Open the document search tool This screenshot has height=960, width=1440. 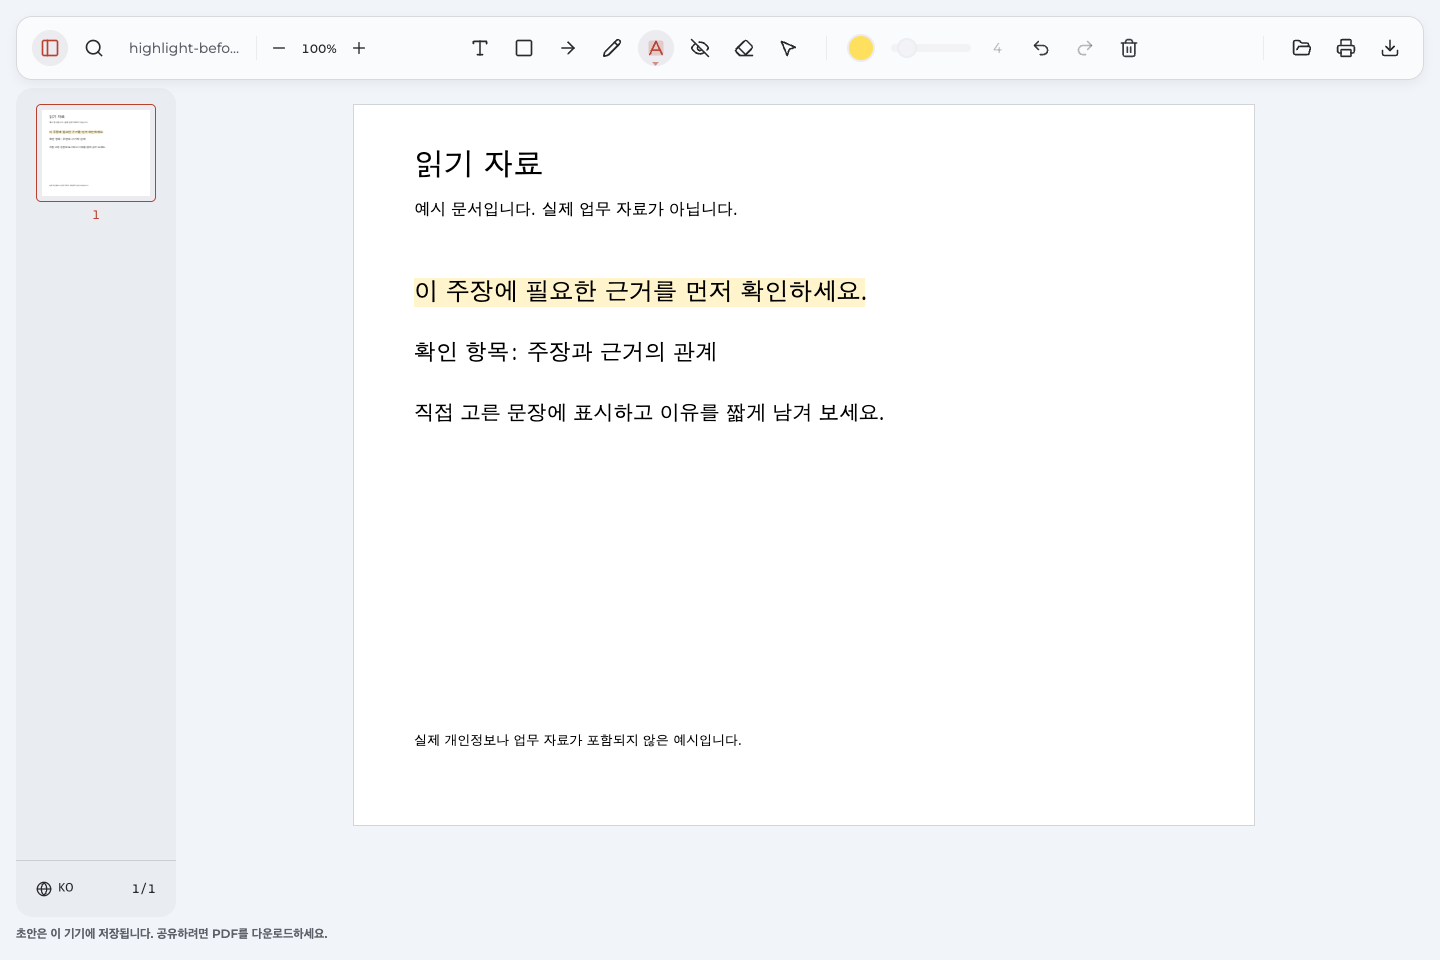coord(94,48)
